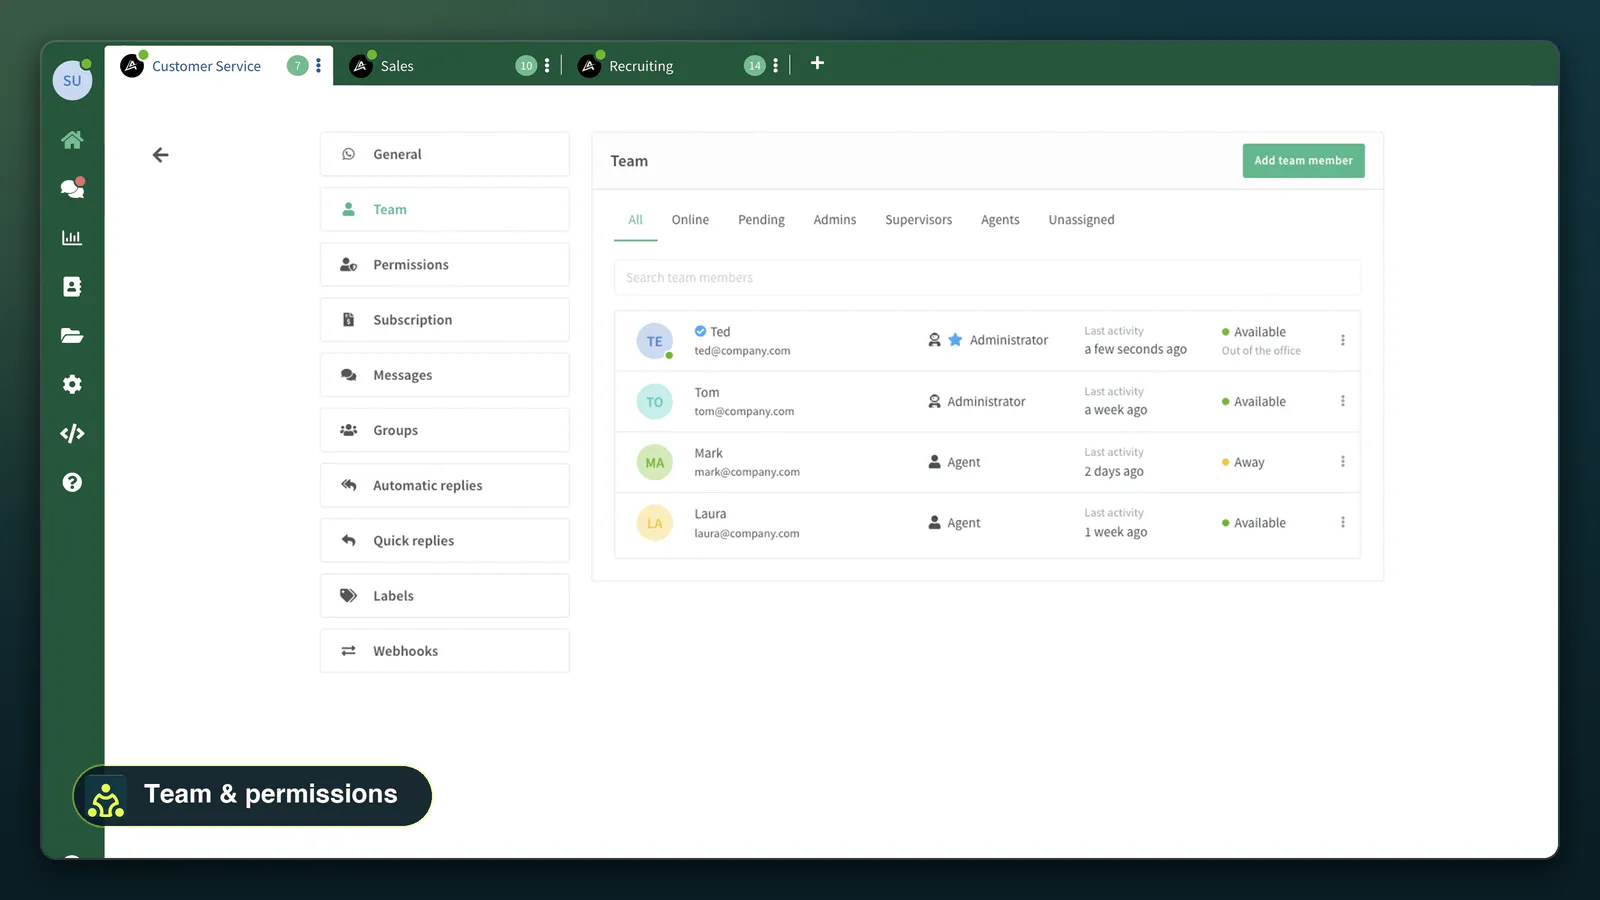The width and height of the screenshot is (1600, 900).
Task: Select the Pending team filter tab
Action: [761, 220]
